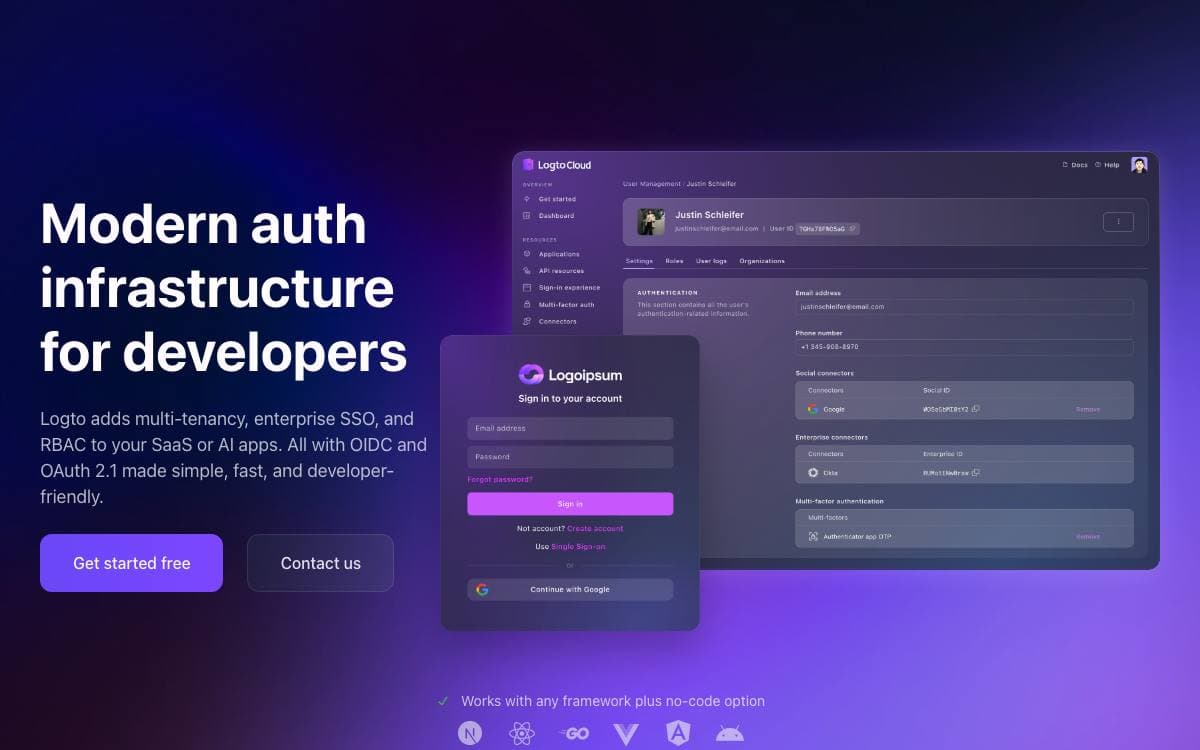Follow the Create account link

(595, 529)
